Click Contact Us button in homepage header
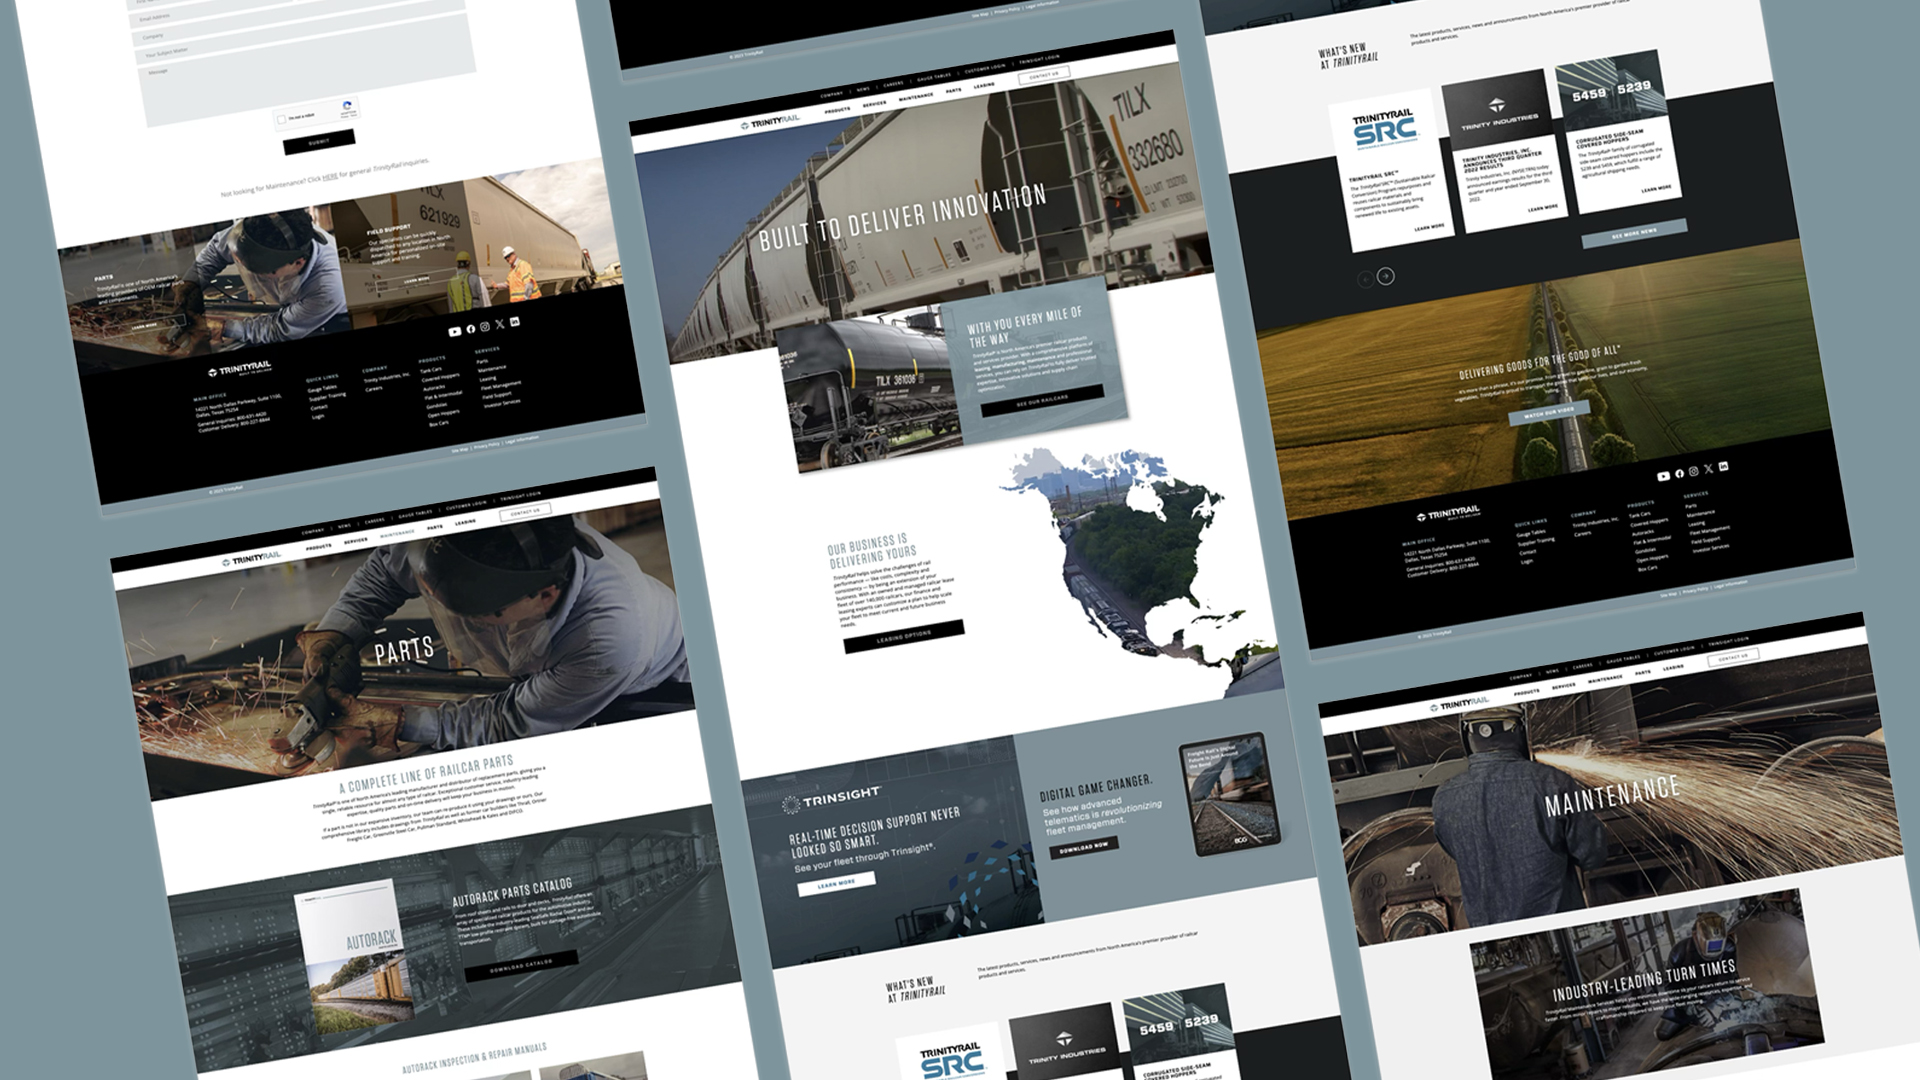The height and width of the screenshot is (1080, 1920). (1044, 76)
